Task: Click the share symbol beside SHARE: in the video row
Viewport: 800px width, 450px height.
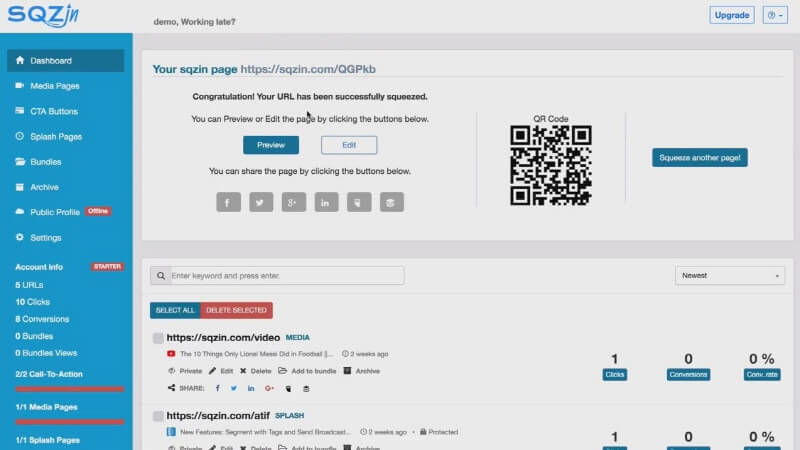Action: pyautogui.click(x=171, y=388)
